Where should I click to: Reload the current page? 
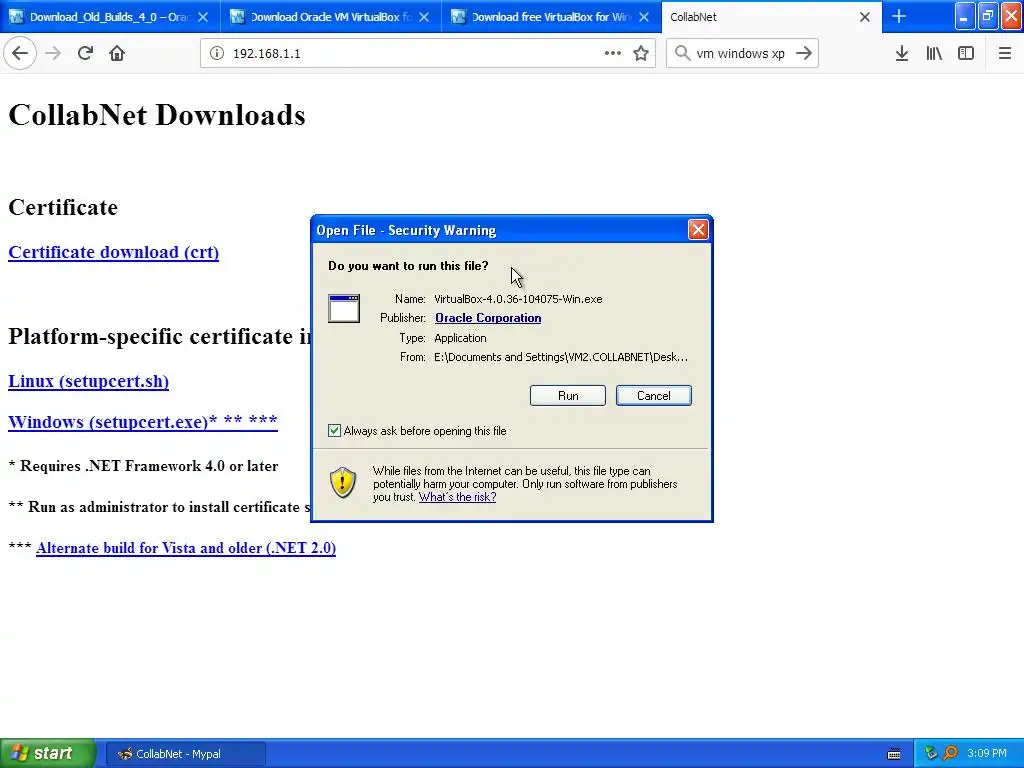[x=85, y=53]
